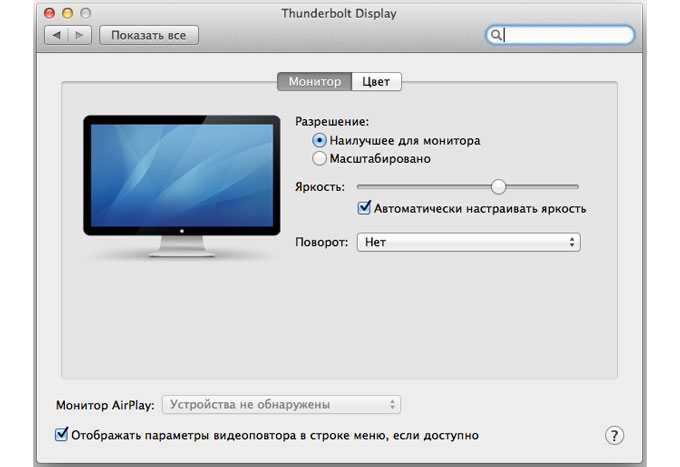Click the Яркость brightness slider knob
Viewport: 680px width, 467px height.
[499, 186]
